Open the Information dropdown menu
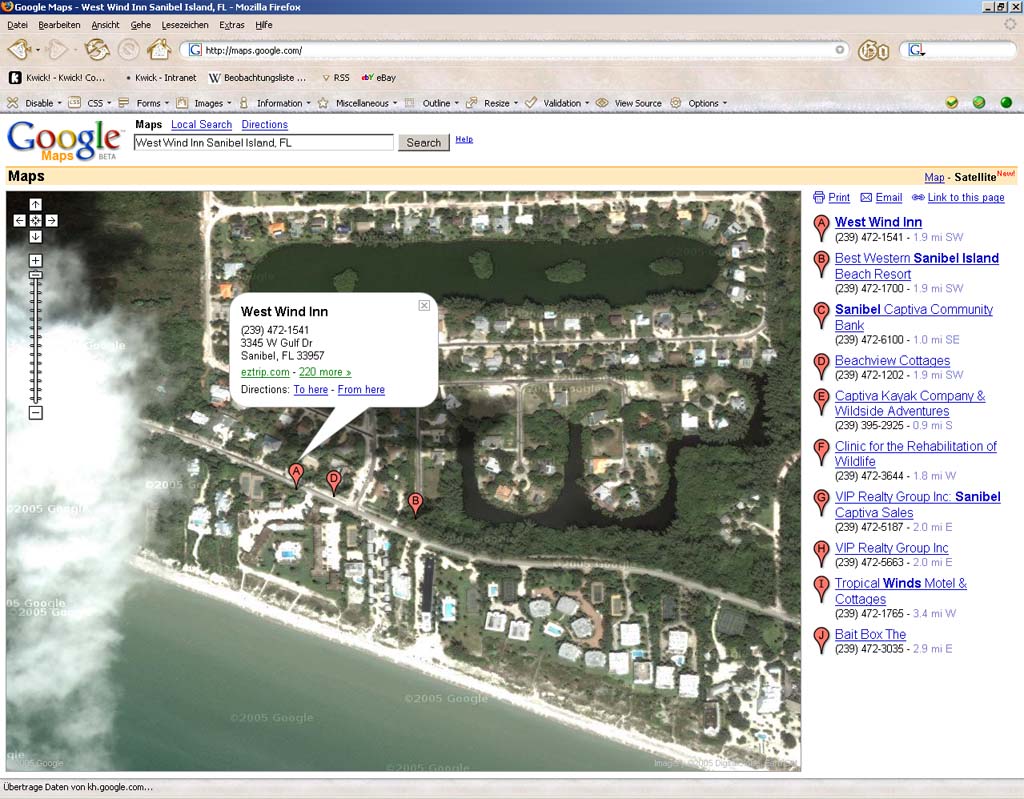The height and width of the screenshot is (799, 1024). click(274, 103)
